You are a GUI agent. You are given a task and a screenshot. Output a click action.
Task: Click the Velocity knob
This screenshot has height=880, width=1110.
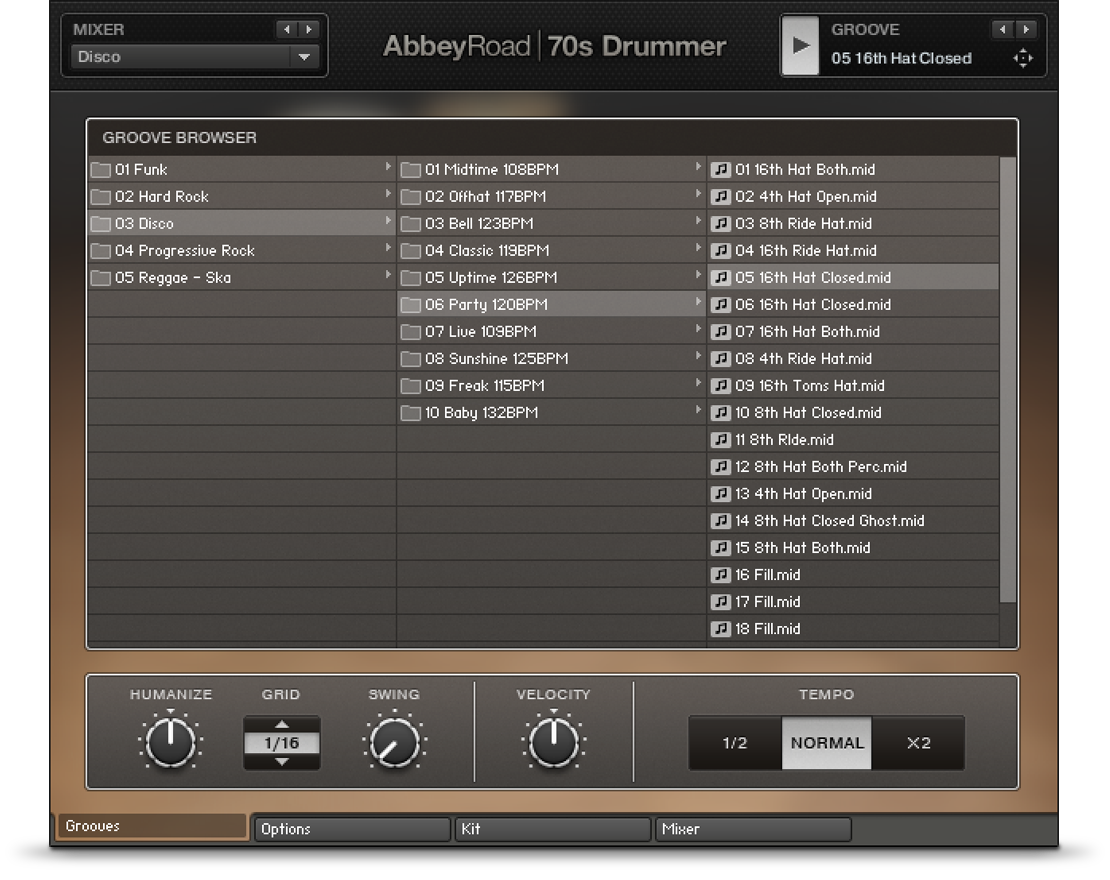click(x=554, y=742)
